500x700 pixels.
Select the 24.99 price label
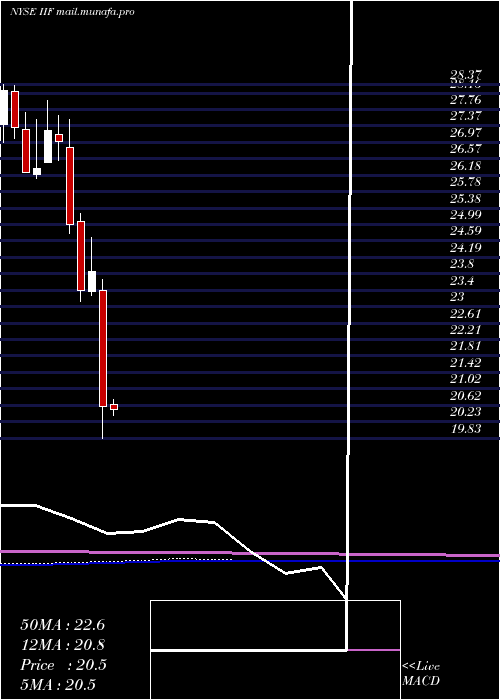[x=465, y=215]
